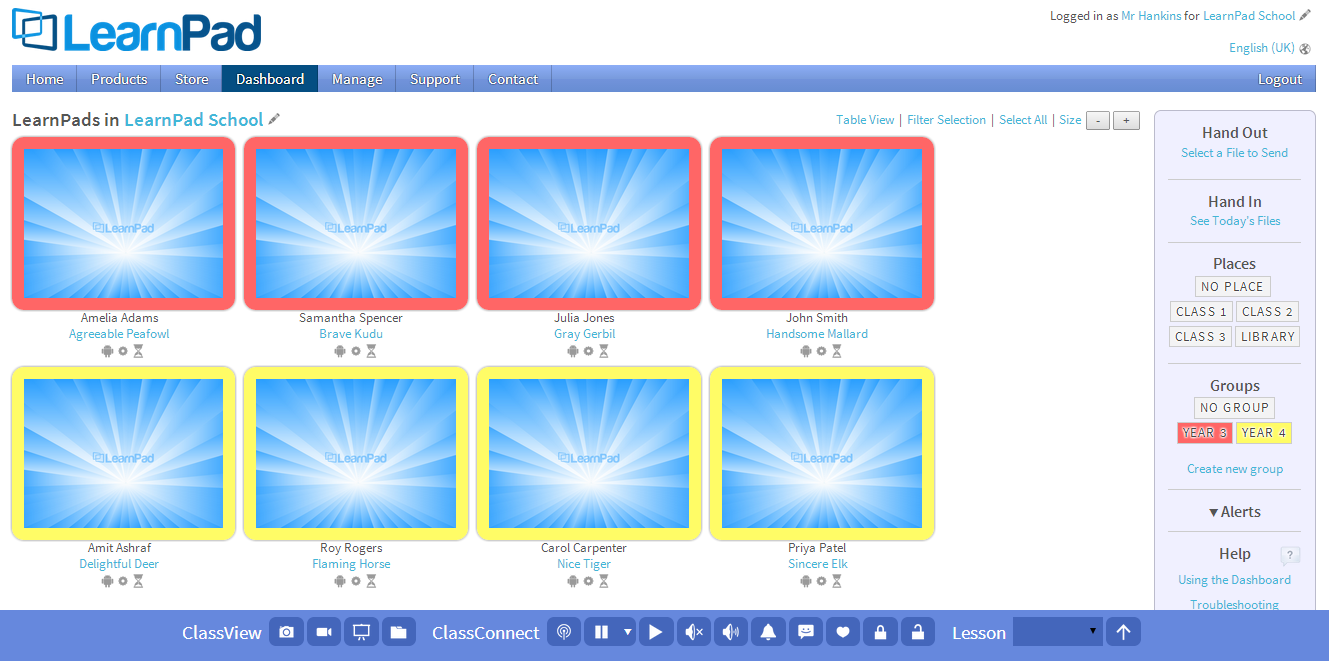The image size is (1329, 661).
Task: Click the settings gear under Julia Jones
Action: pyautogui.click(x=589, y=351)
